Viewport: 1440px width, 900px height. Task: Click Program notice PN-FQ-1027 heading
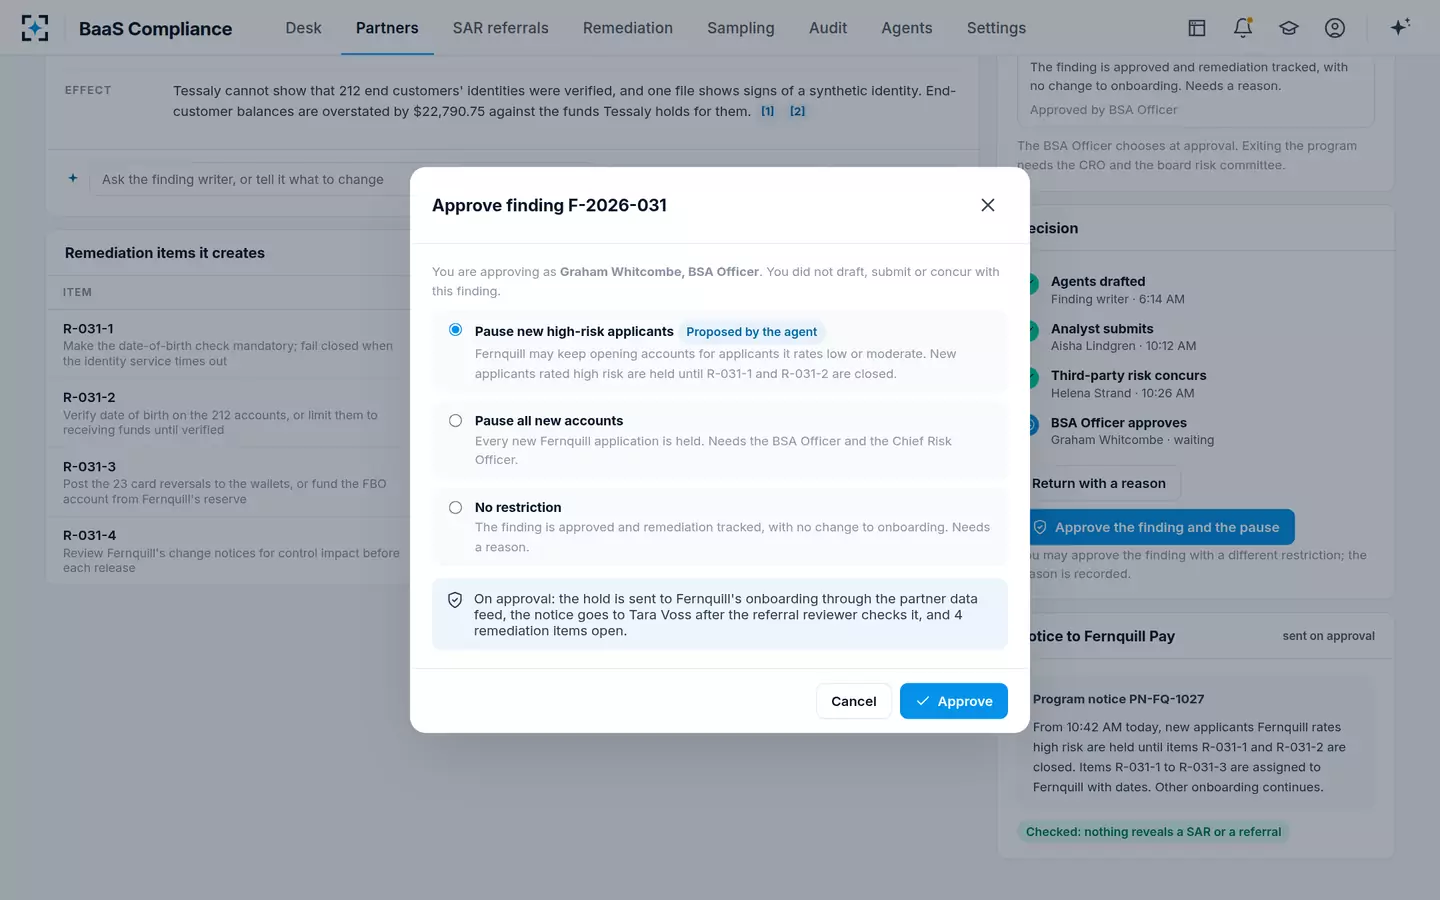1118,699
